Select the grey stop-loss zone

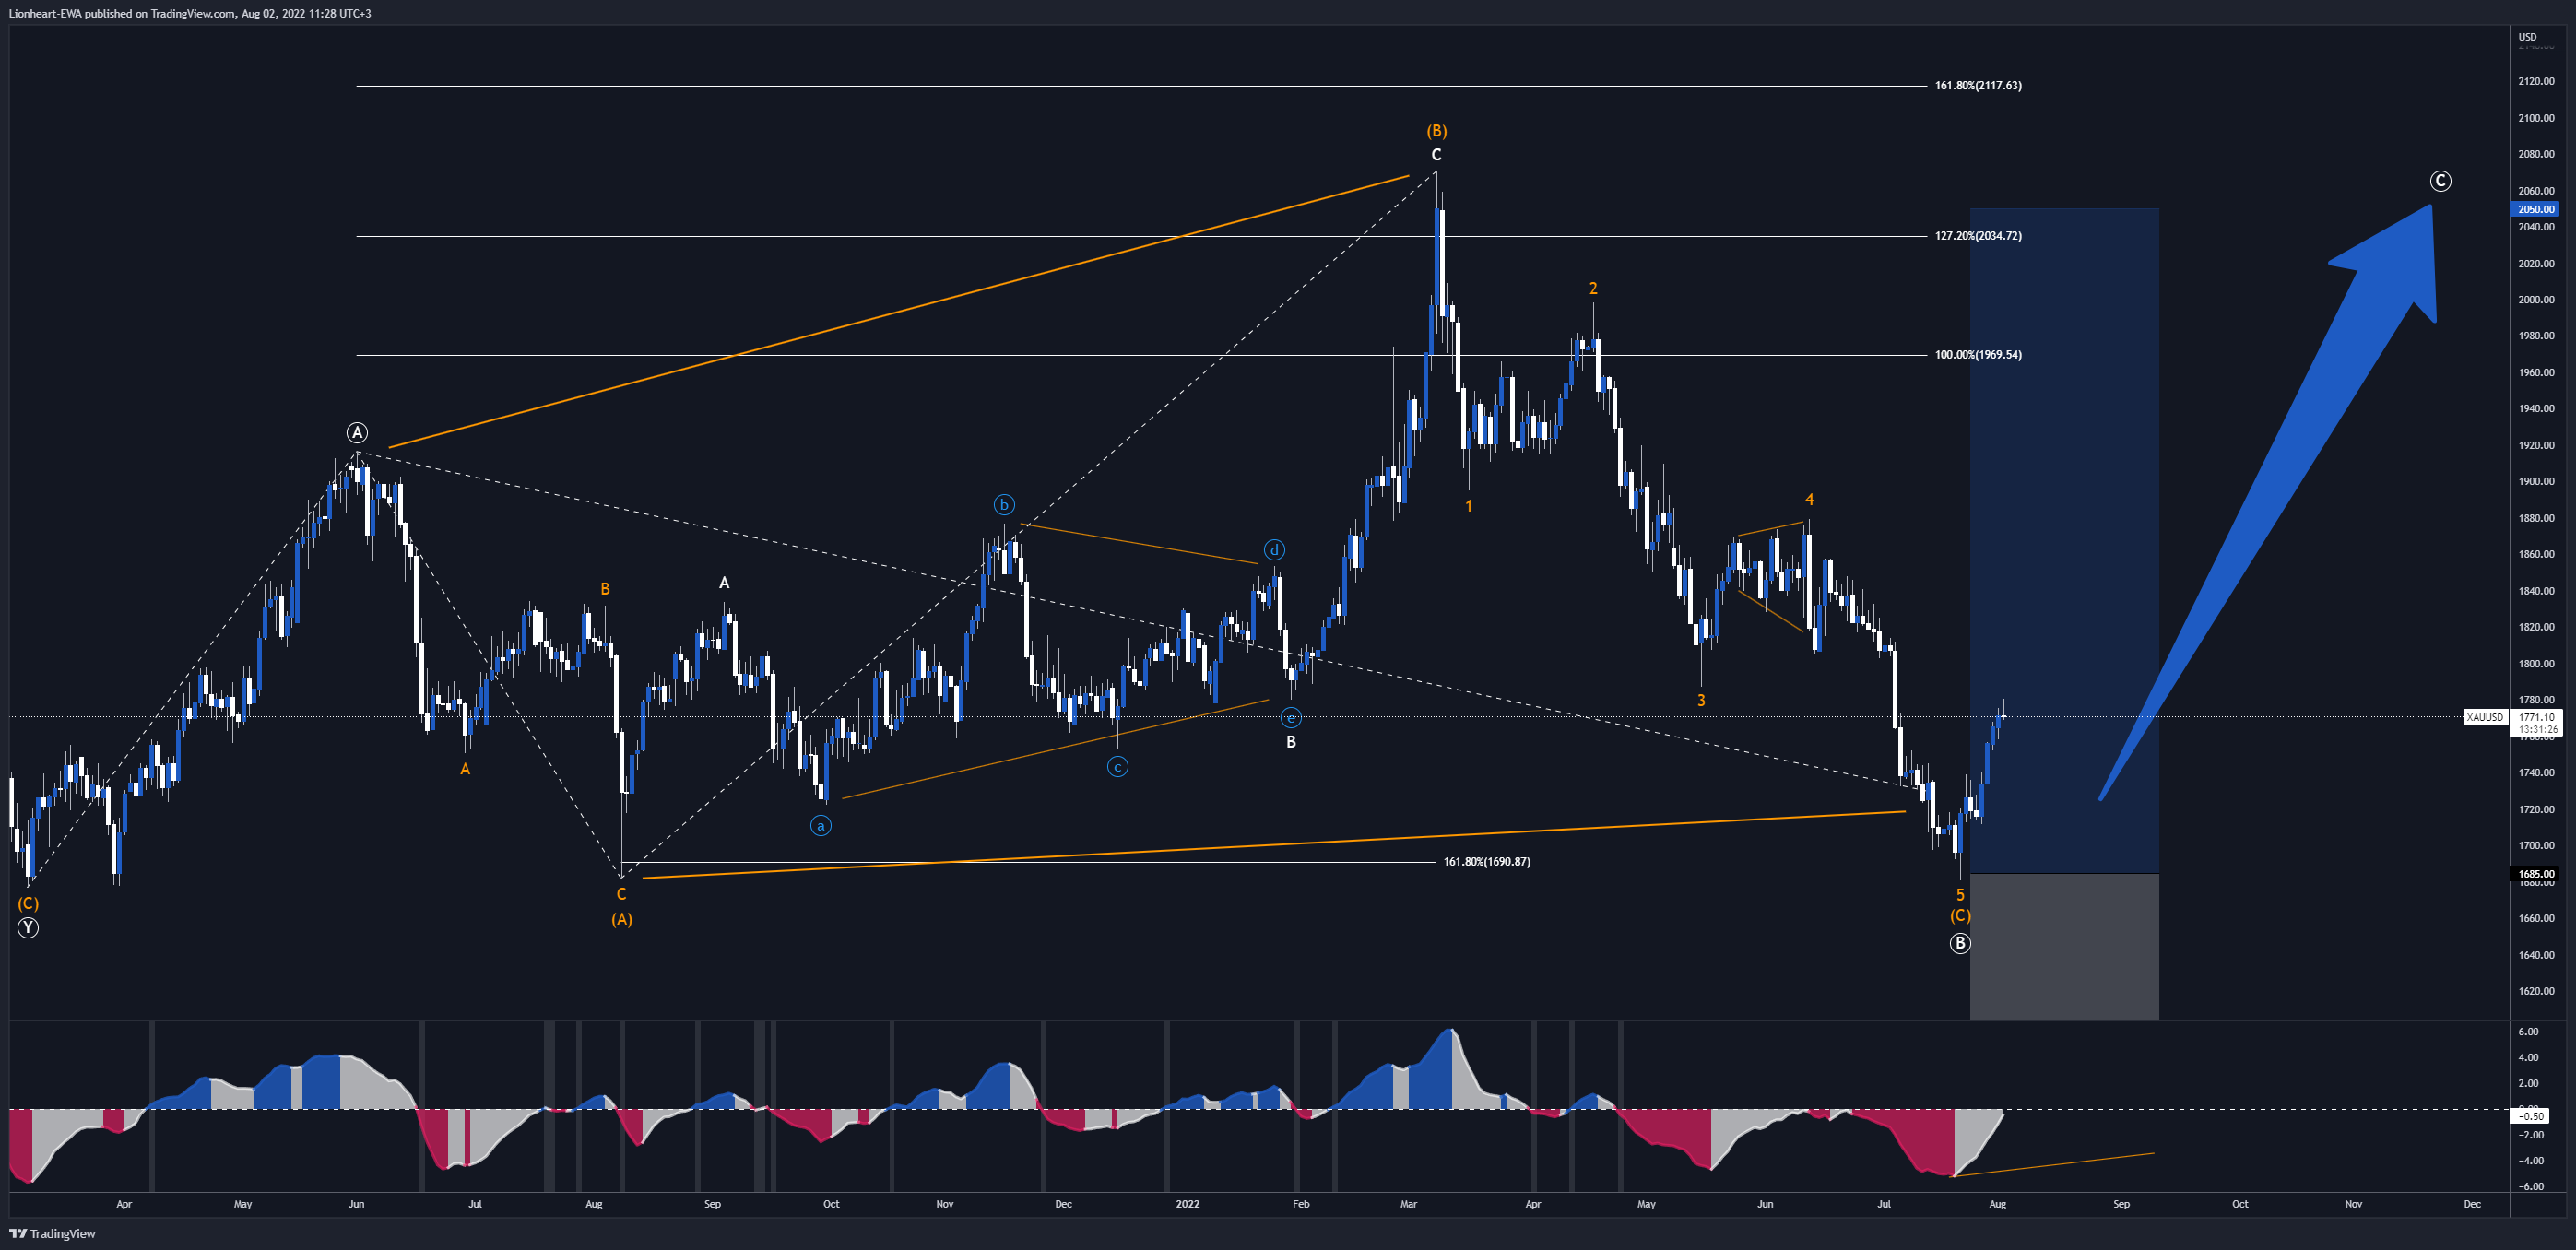2064,947
